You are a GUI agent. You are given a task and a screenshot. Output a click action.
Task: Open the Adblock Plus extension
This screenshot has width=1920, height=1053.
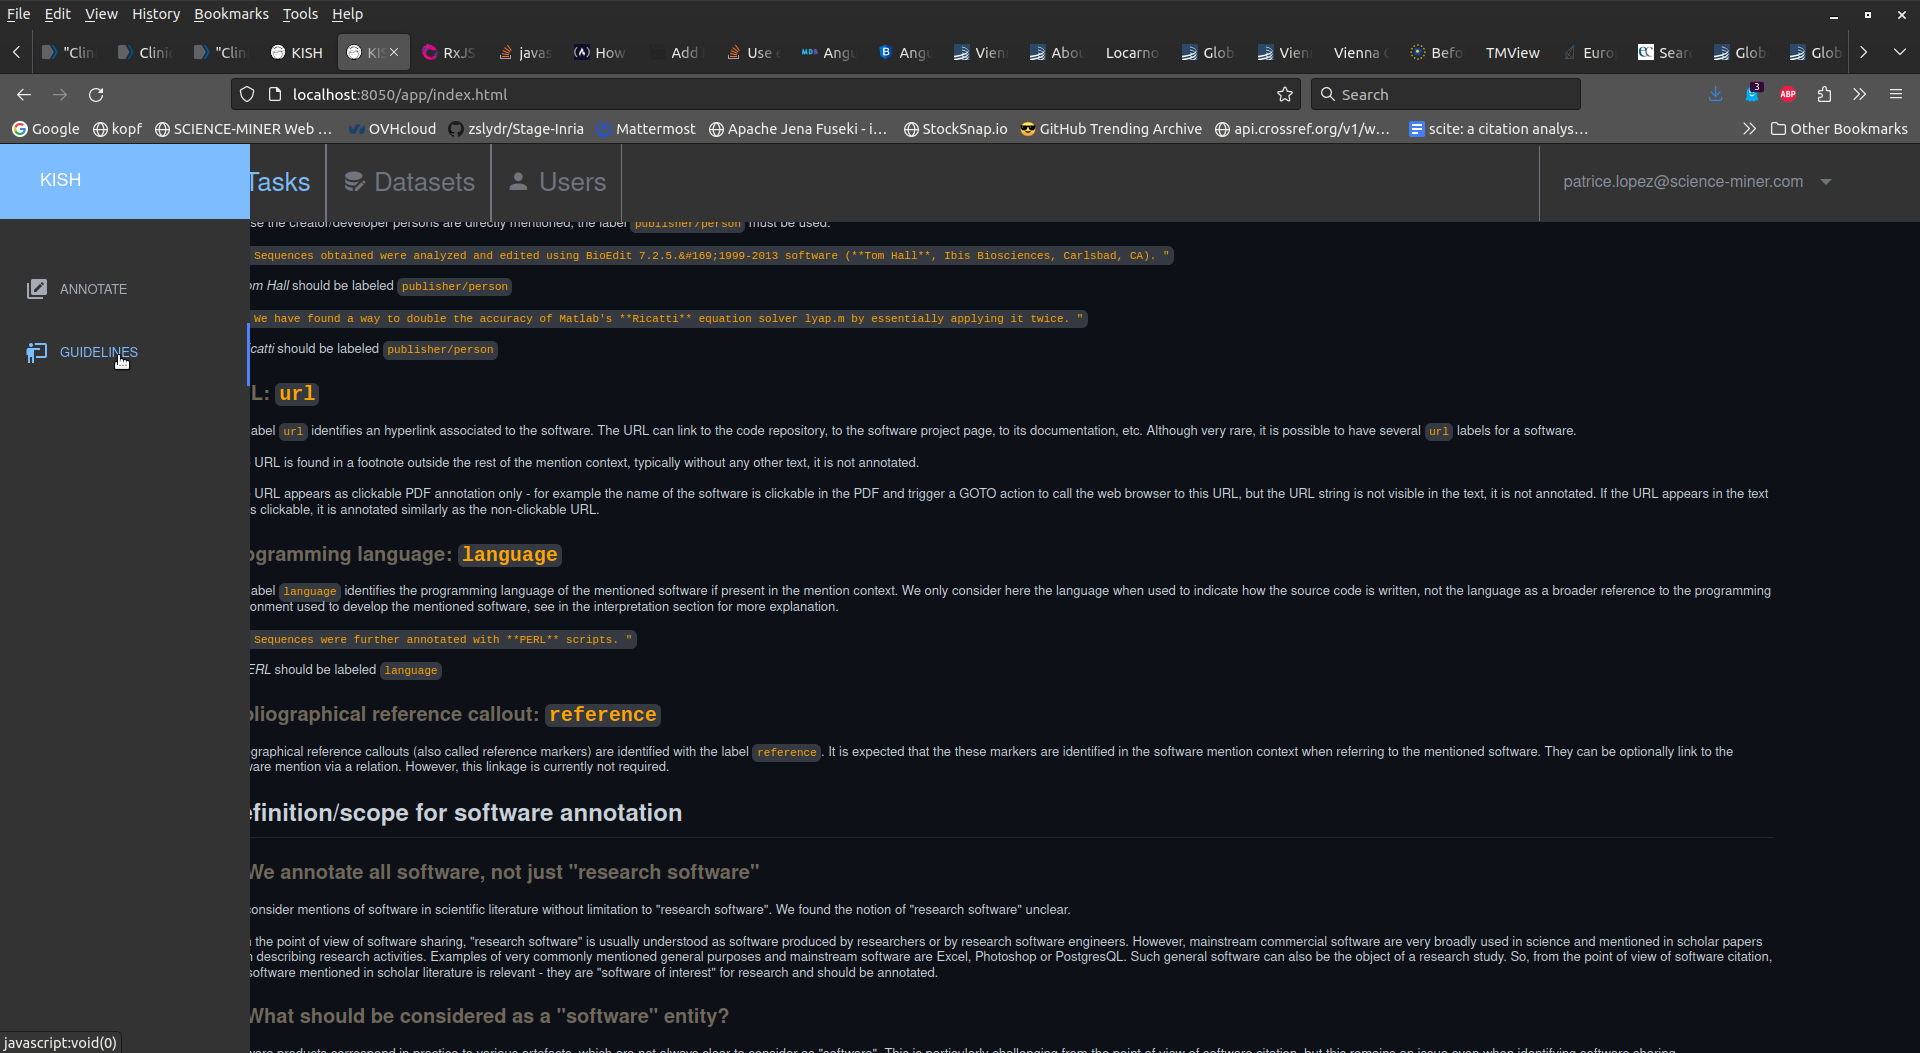click(1788, 94)
